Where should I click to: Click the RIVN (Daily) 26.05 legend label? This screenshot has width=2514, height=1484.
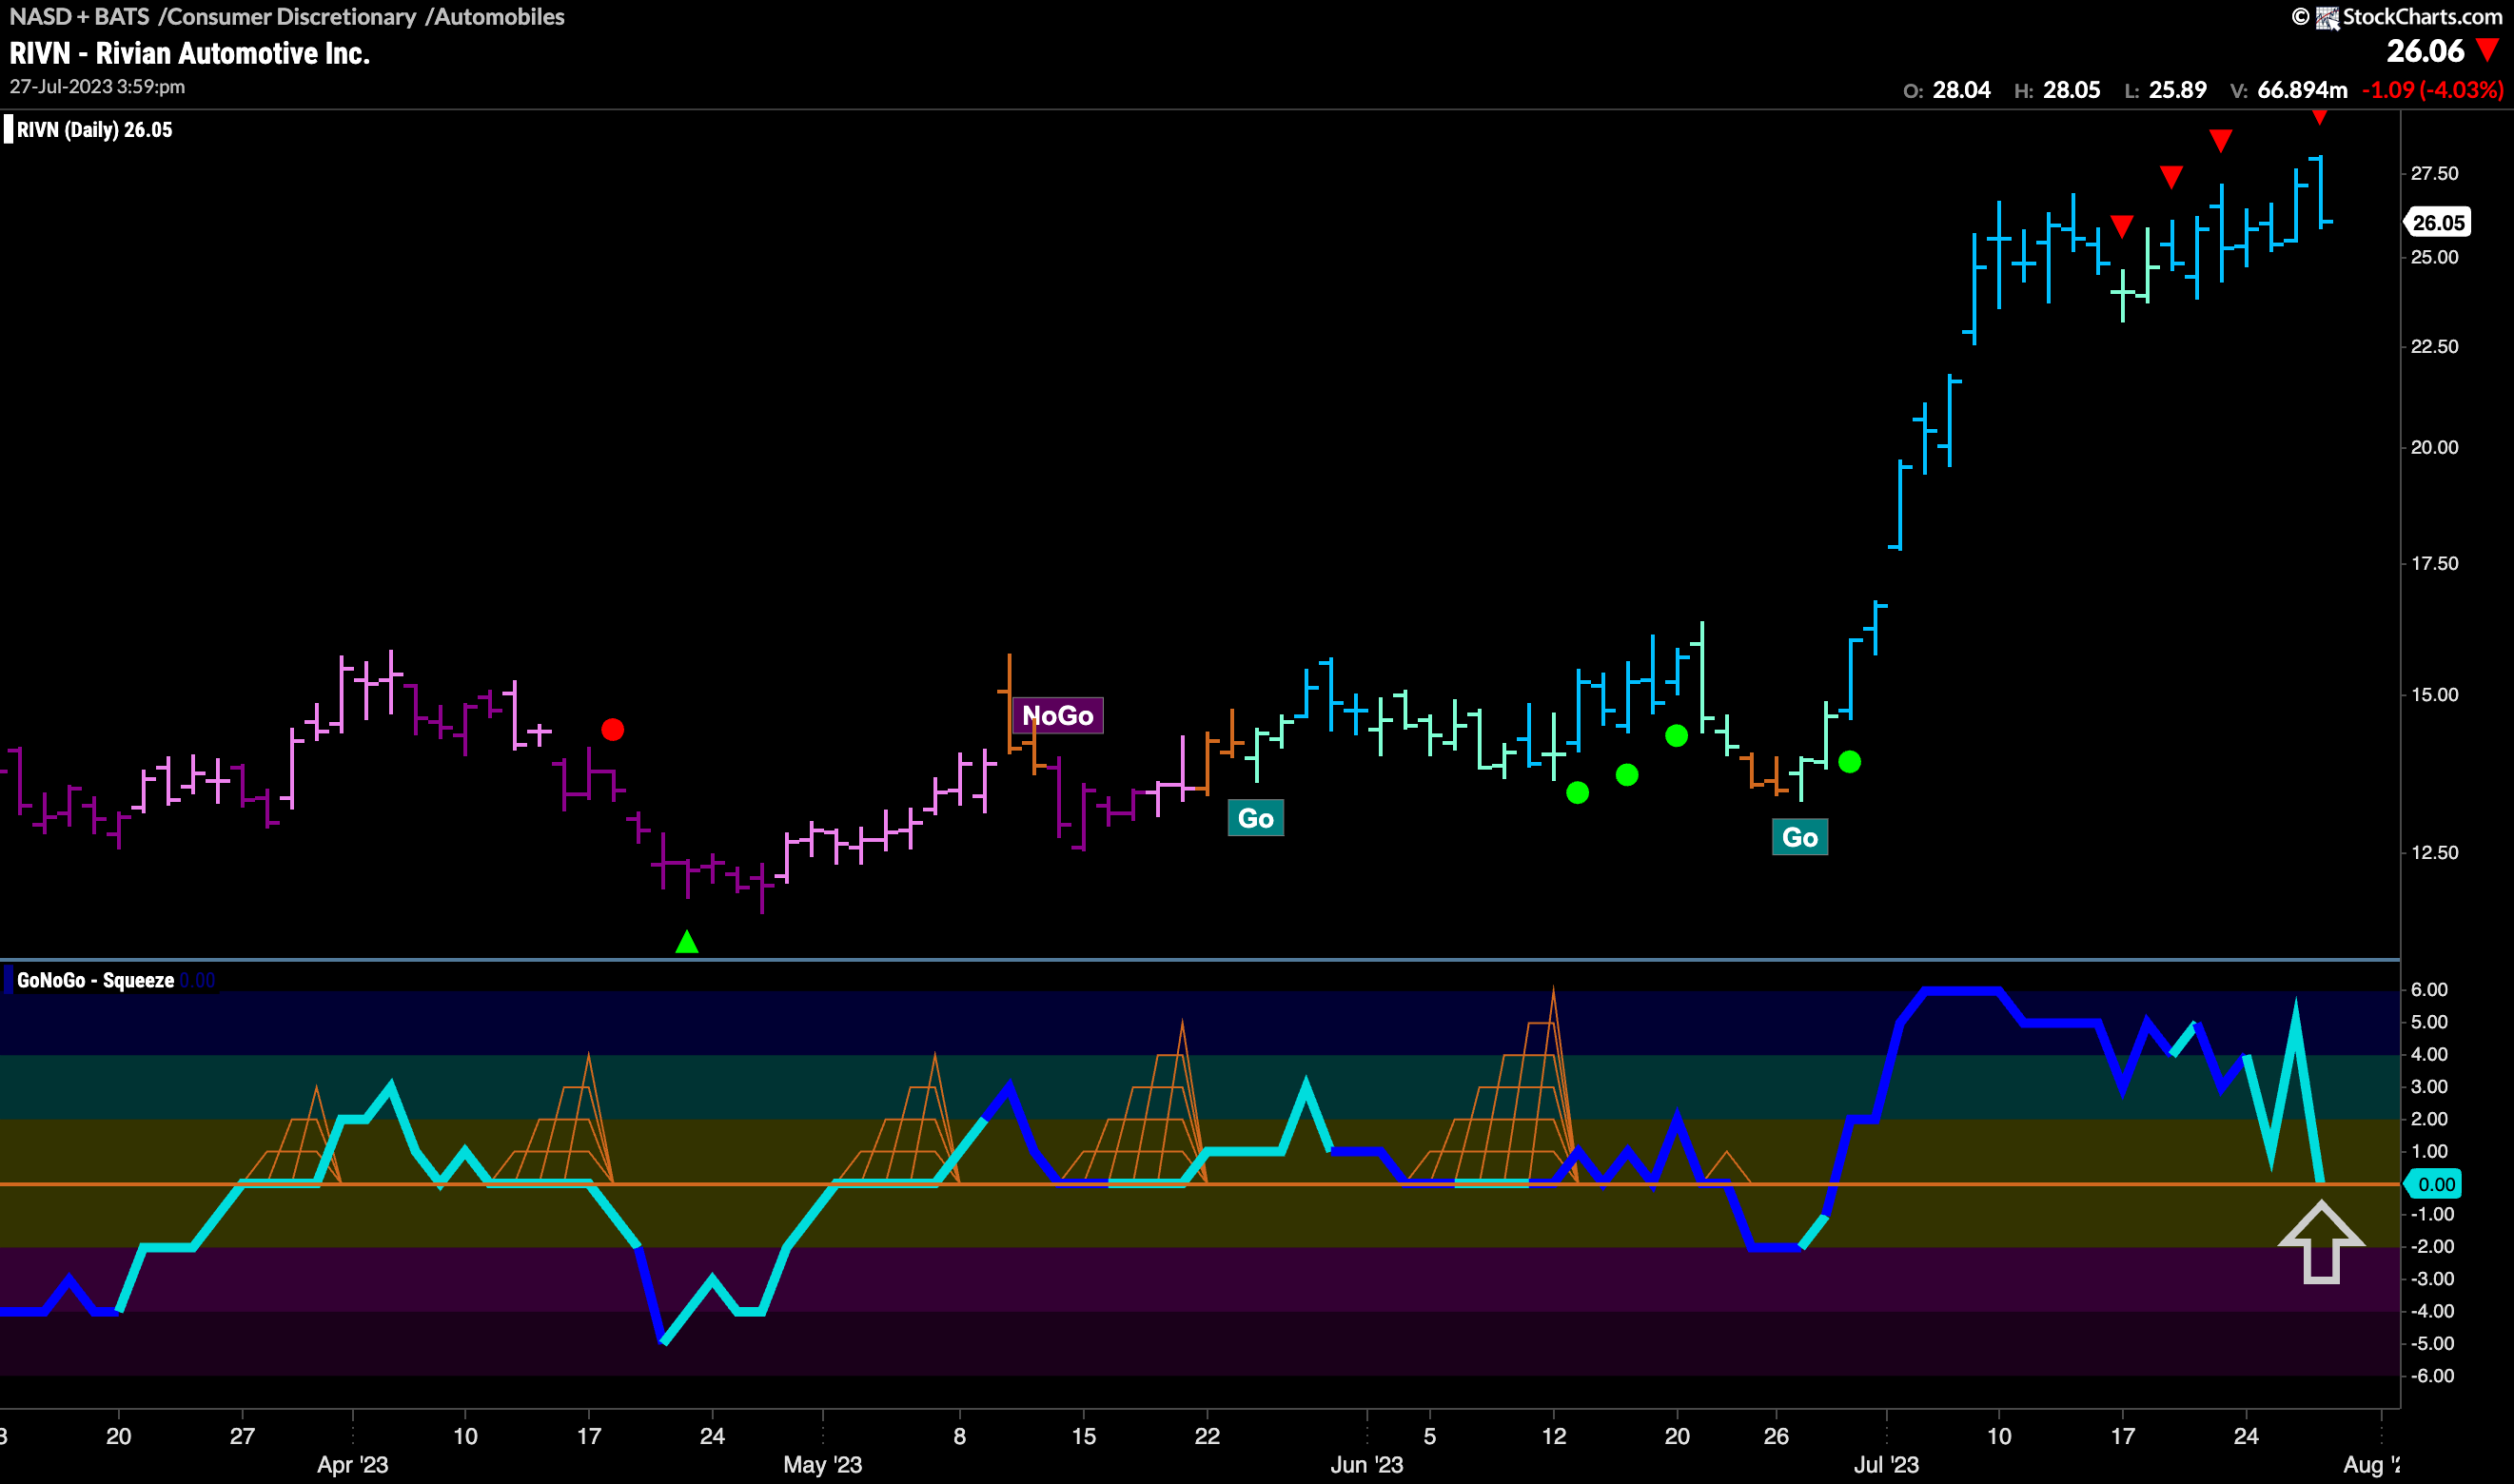pos(94,130)
